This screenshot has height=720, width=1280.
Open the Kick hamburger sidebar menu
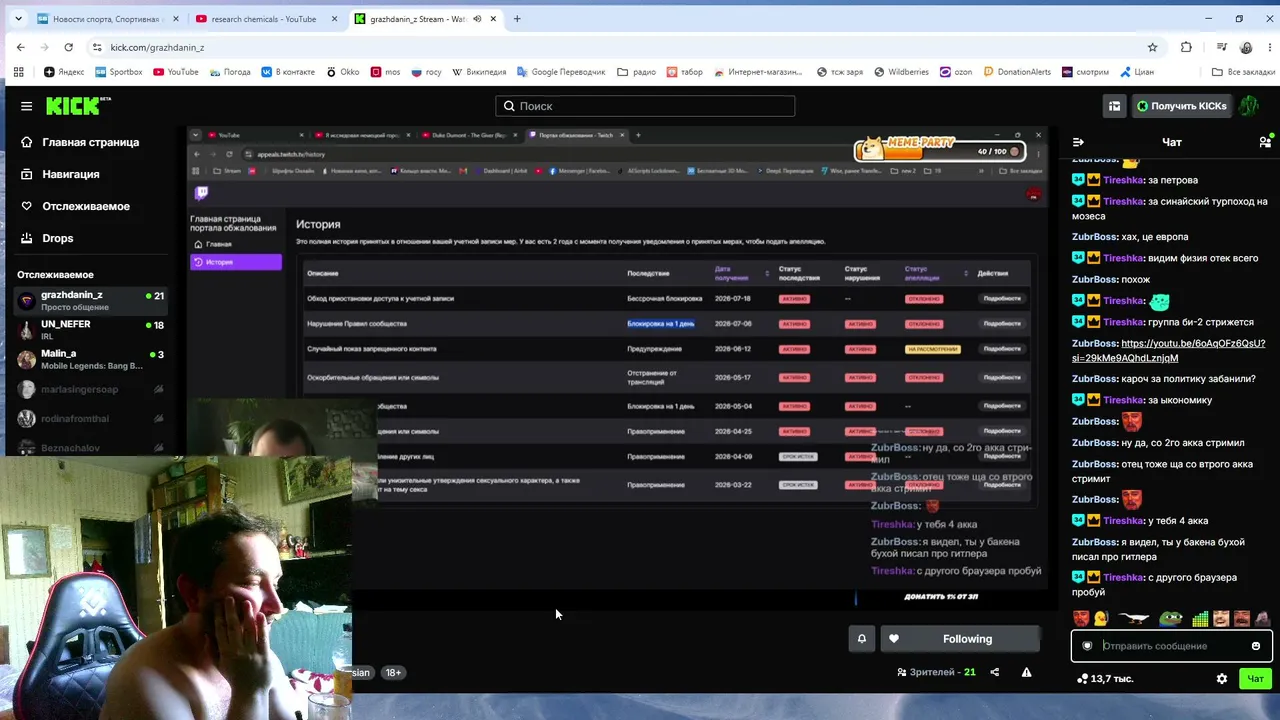pyautogui.click(x=26, y=106)
